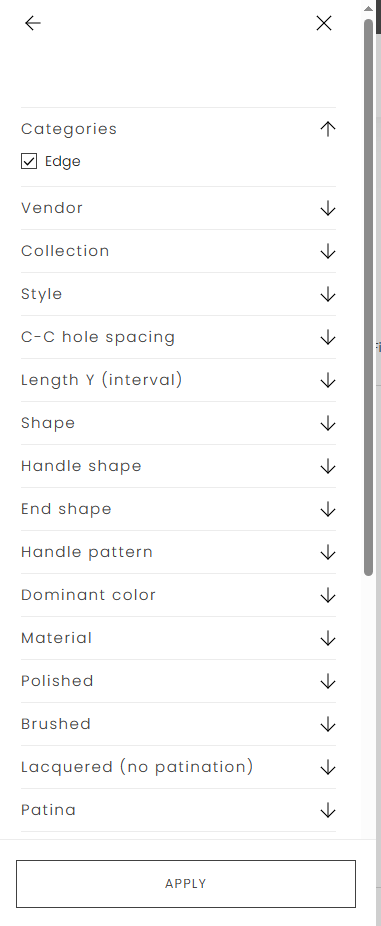This screenshot has width=381, height=926.
Task: Collapse Categories using the up arrow
Action: coord(328,129)
